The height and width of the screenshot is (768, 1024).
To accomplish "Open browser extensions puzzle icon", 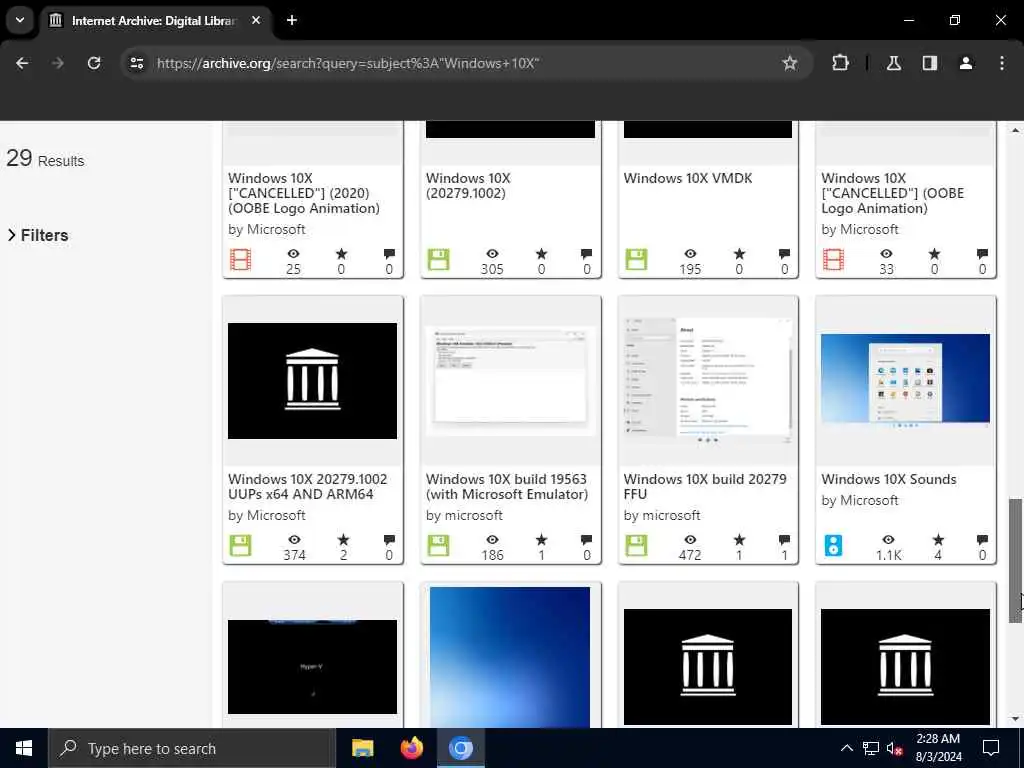I will point(840,63).
